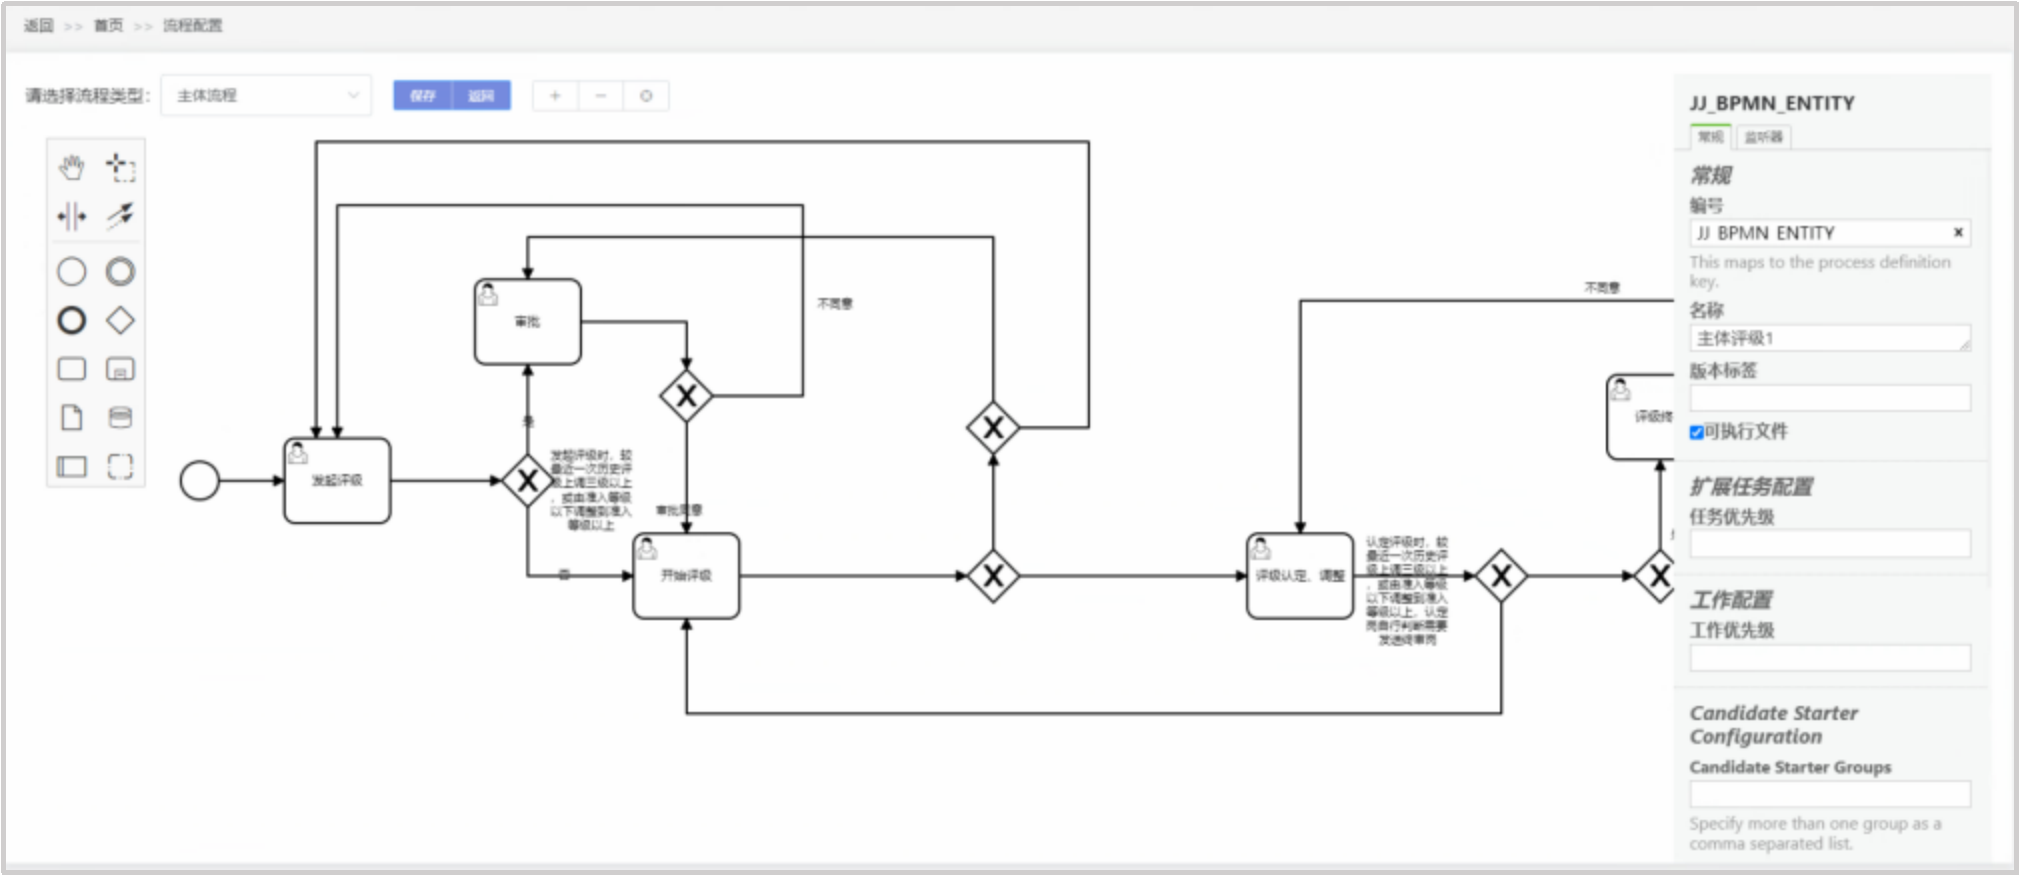This screenshot has width=2022, height=880.
Task: Create an intermediate event from the palette
Action: click(121, 272)
